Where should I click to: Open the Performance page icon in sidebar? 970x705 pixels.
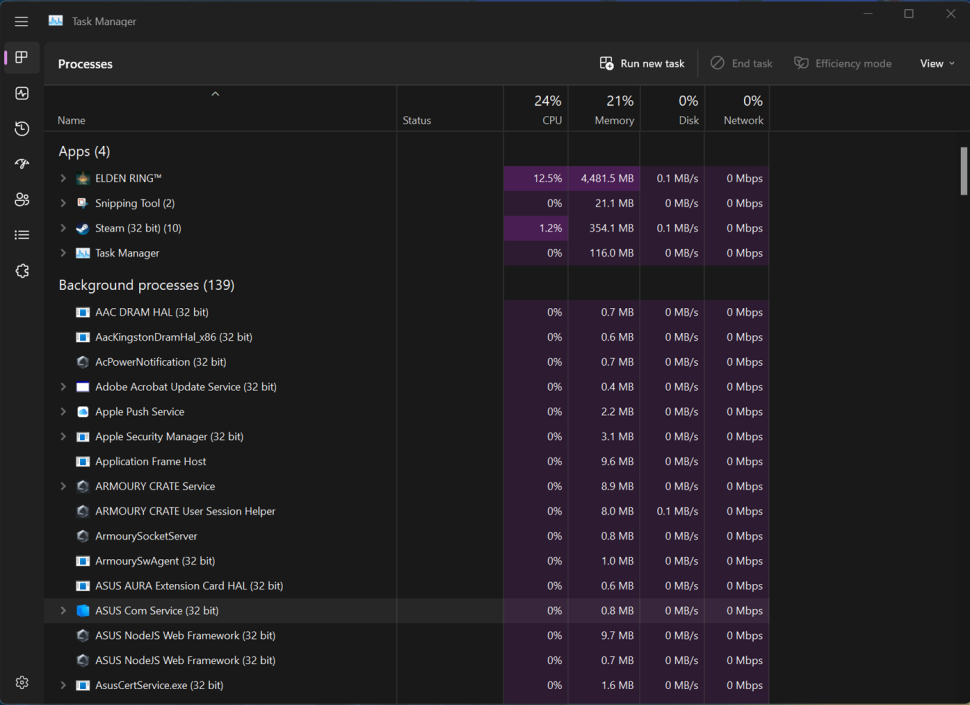(22, 93)
